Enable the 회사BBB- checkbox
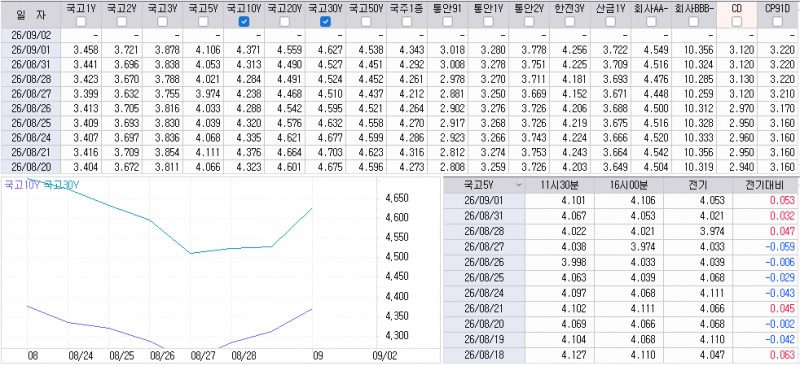This screenshot has height=366, width=800. click(693, 21)
